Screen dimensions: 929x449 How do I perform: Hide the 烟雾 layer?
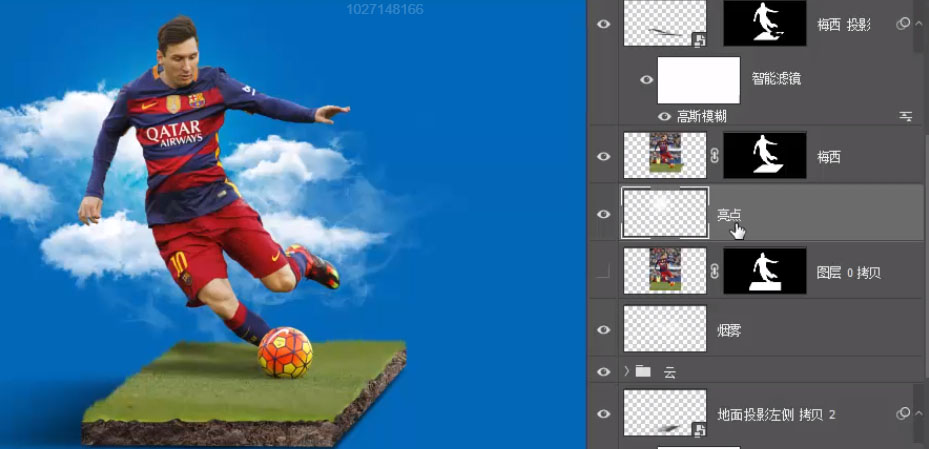pyautogui.click(x=603, y=329)
